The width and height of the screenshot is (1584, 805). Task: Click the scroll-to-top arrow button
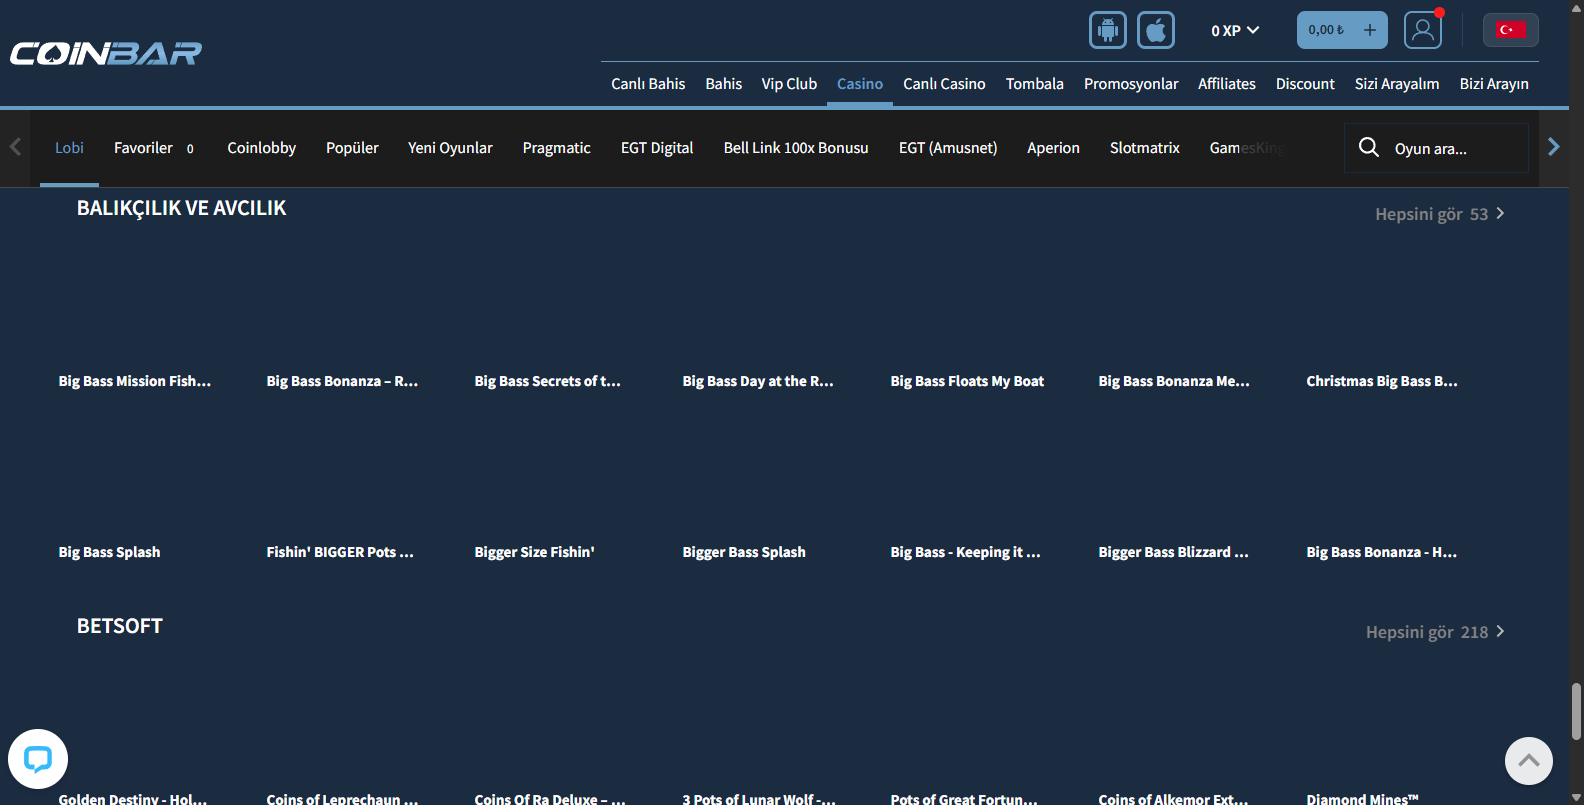click(1528, 761)
